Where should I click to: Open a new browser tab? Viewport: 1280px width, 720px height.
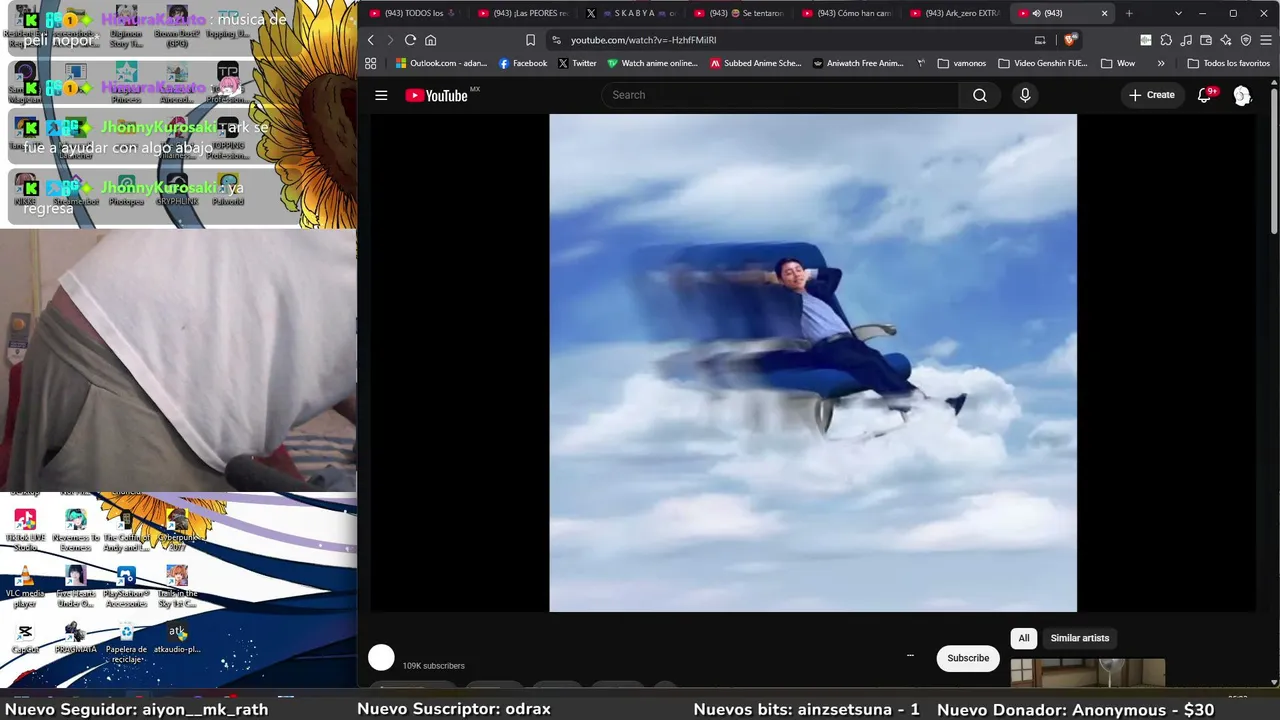tap(1129, 13)
